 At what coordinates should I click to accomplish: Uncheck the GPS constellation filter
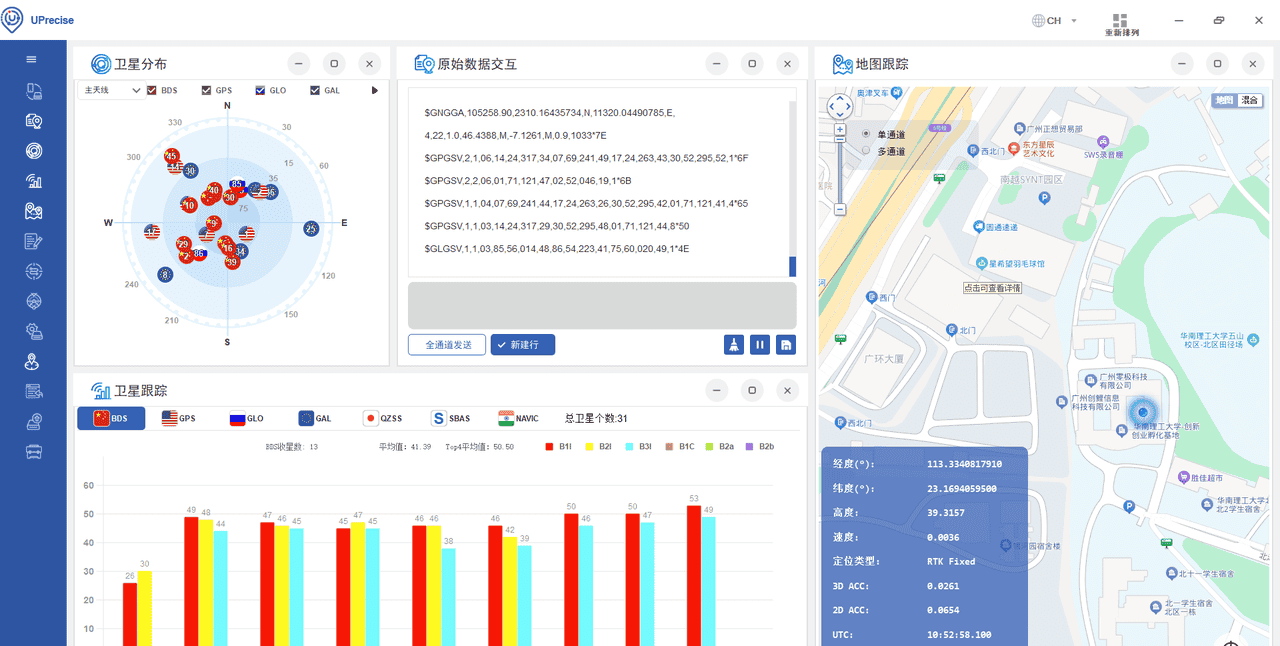(205, 90)
